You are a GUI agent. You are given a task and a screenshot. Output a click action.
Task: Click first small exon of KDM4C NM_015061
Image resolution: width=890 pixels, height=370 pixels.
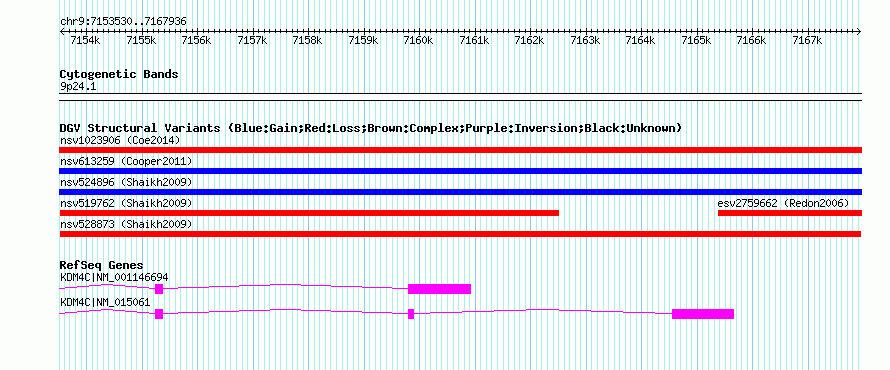pyautogui.click(x=159, y=314)
